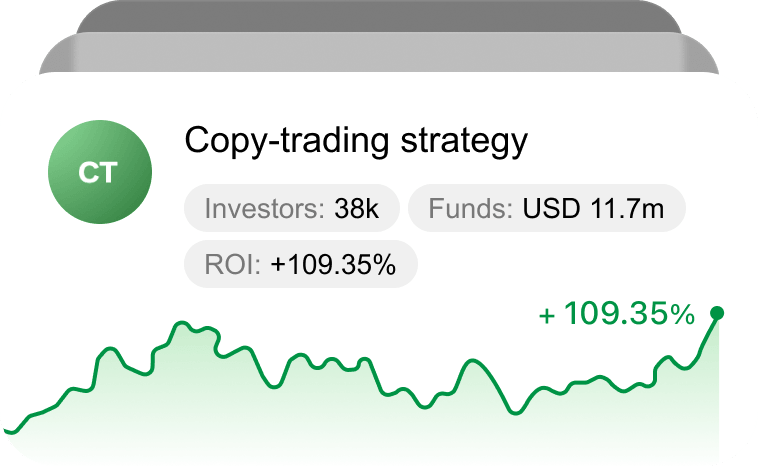
Task: Click the gray Investors label text
Action: pos(264,210)
